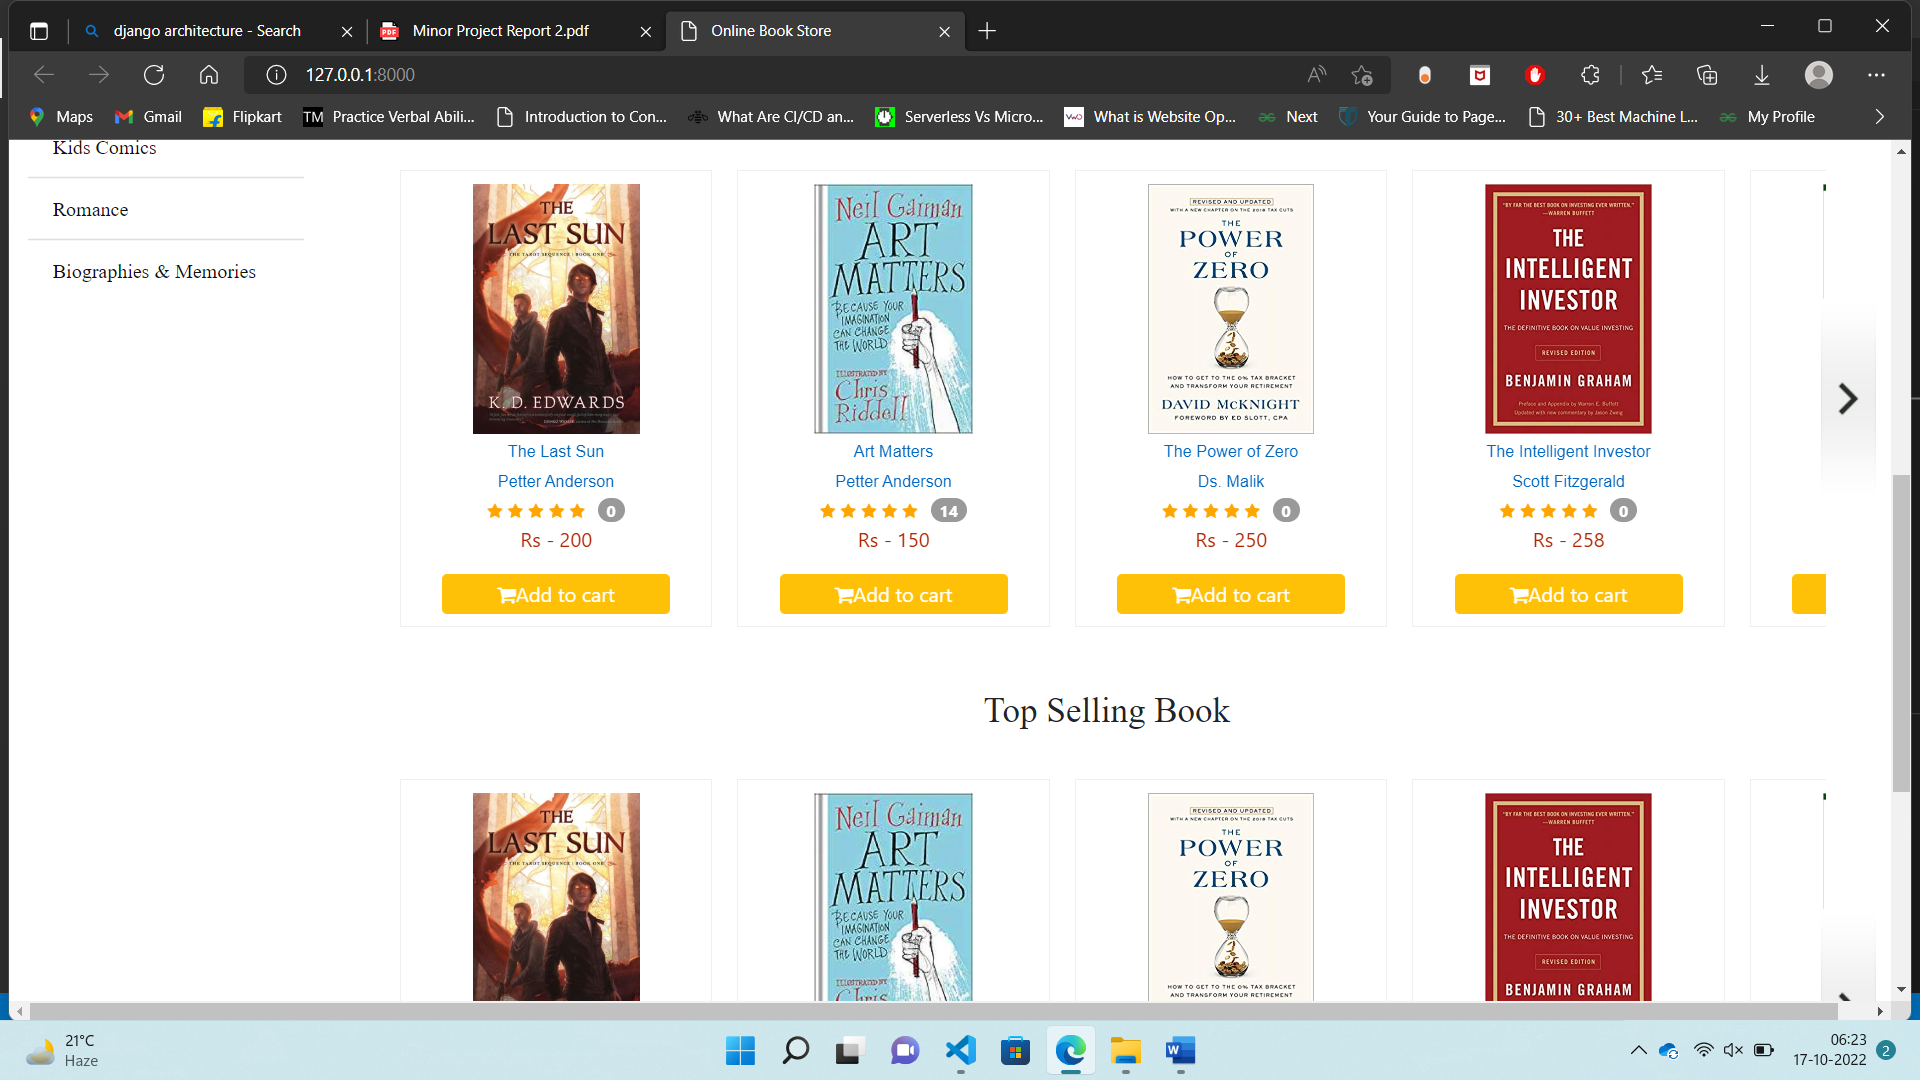Open the Downloads panel in the browser
Viewport: 1920px width, 1080px height.
pos(1761,75)
